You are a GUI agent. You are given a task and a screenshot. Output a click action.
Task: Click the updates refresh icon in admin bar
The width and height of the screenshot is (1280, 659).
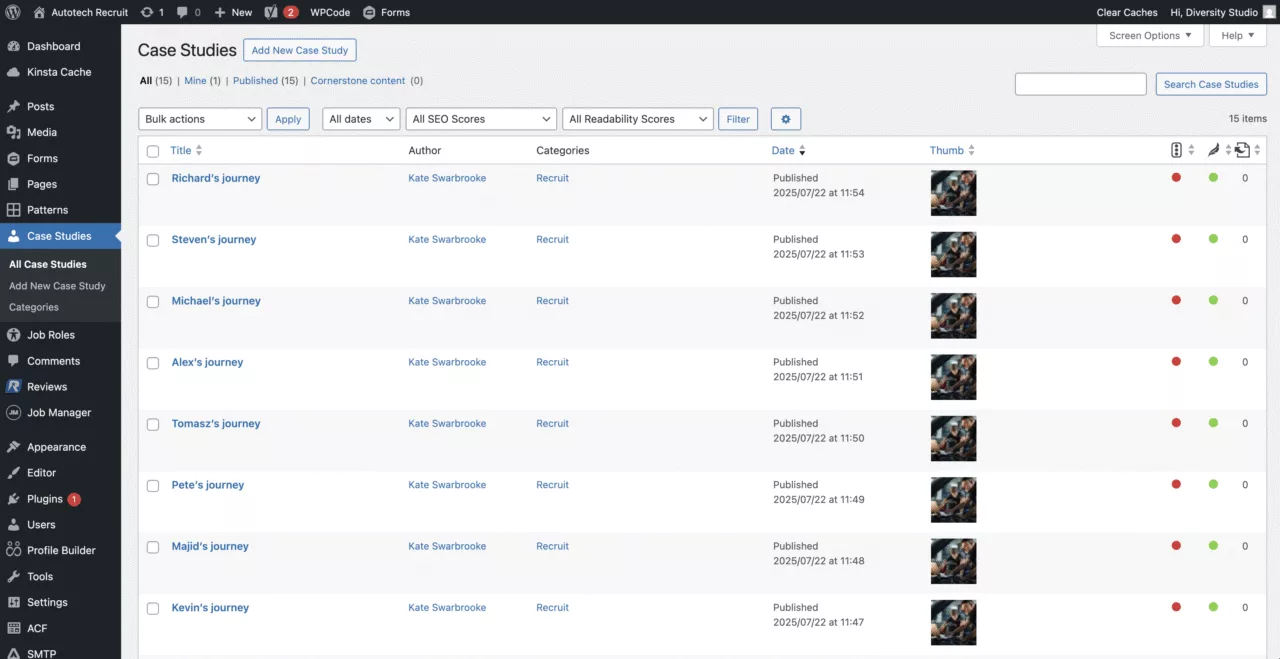(147, 12)
